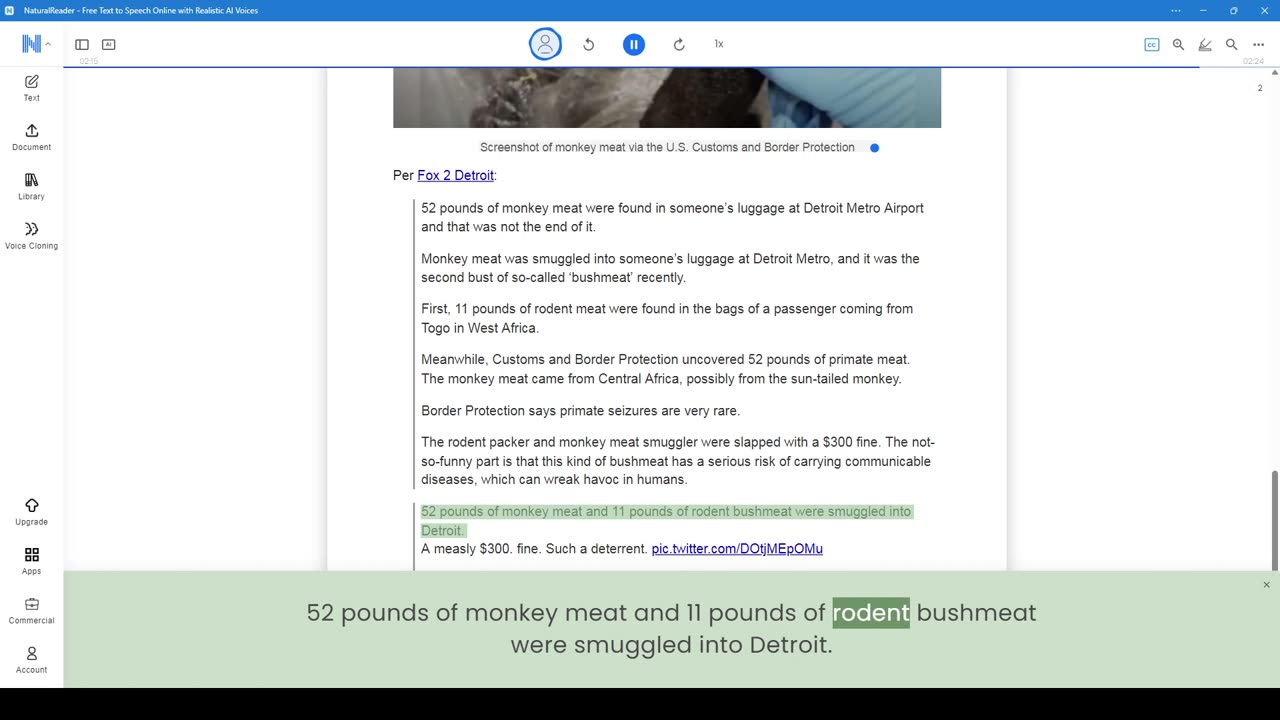The image size is (1280, 720).
Task: Click the page number 2 indicator
Action: point(1260,88)
